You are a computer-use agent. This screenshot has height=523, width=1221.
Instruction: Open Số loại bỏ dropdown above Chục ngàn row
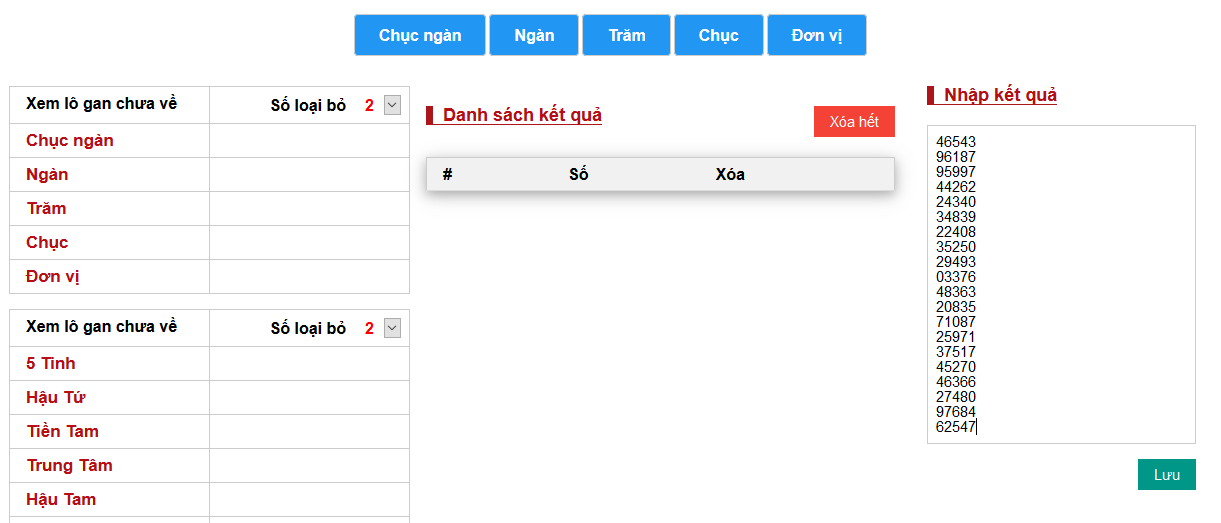pos(392,105)
